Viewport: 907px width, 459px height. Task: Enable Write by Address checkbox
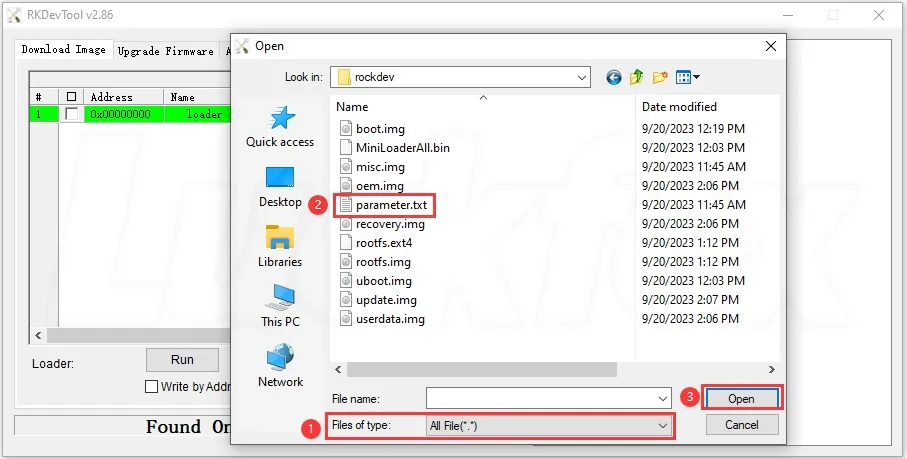click(x=151, y=387)
